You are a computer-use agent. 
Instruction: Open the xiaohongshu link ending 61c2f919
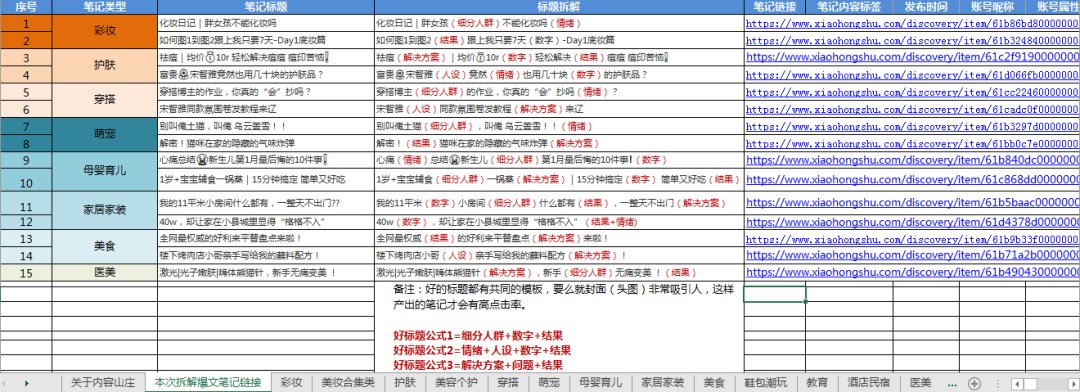(912, 58)
